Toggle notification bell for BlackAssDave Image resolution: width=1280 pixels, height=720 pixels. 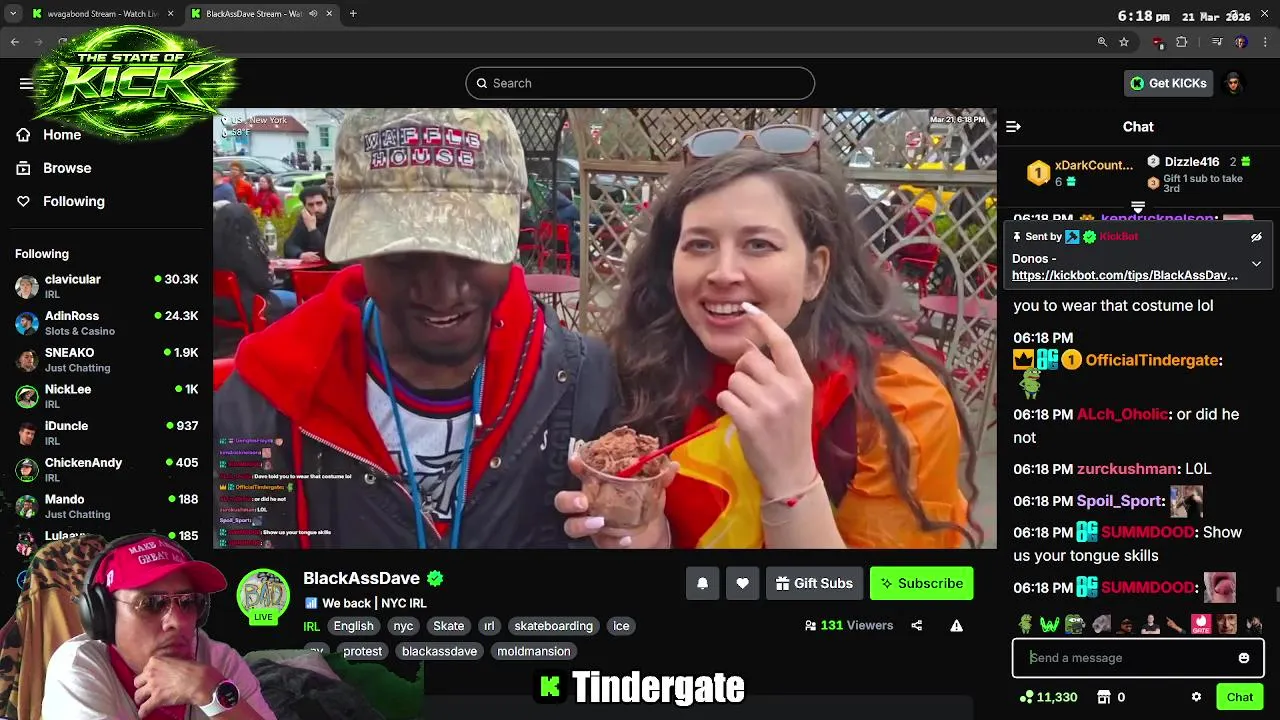point(702,584)
